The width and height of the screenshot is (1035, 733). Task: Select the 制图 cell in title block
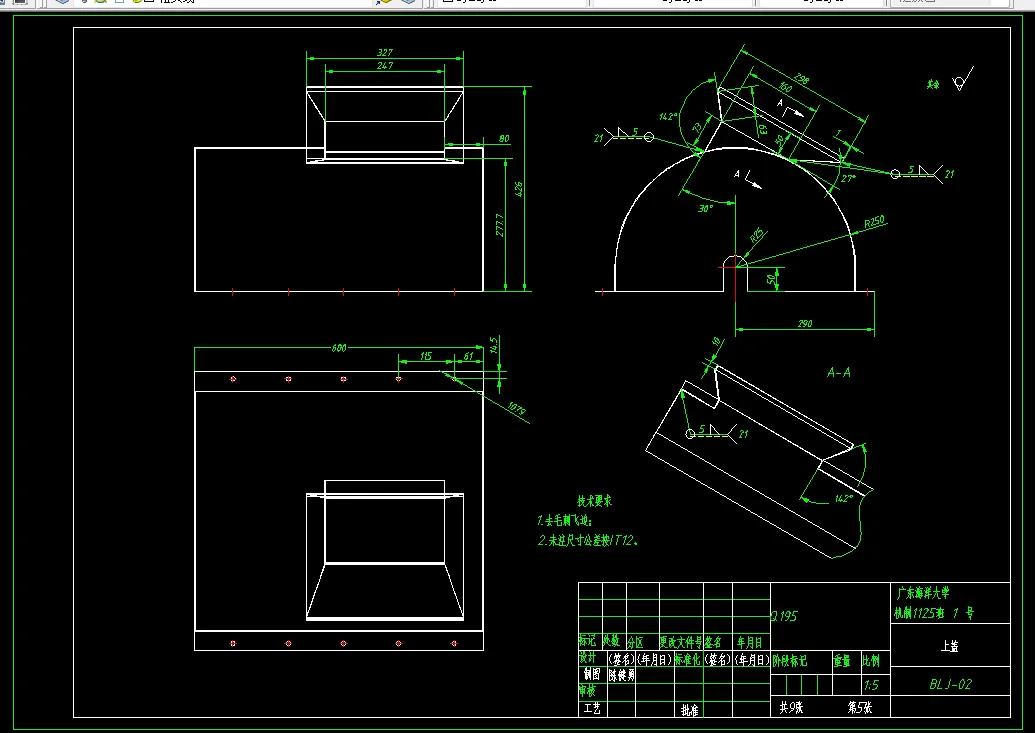(x=592, y=674)
